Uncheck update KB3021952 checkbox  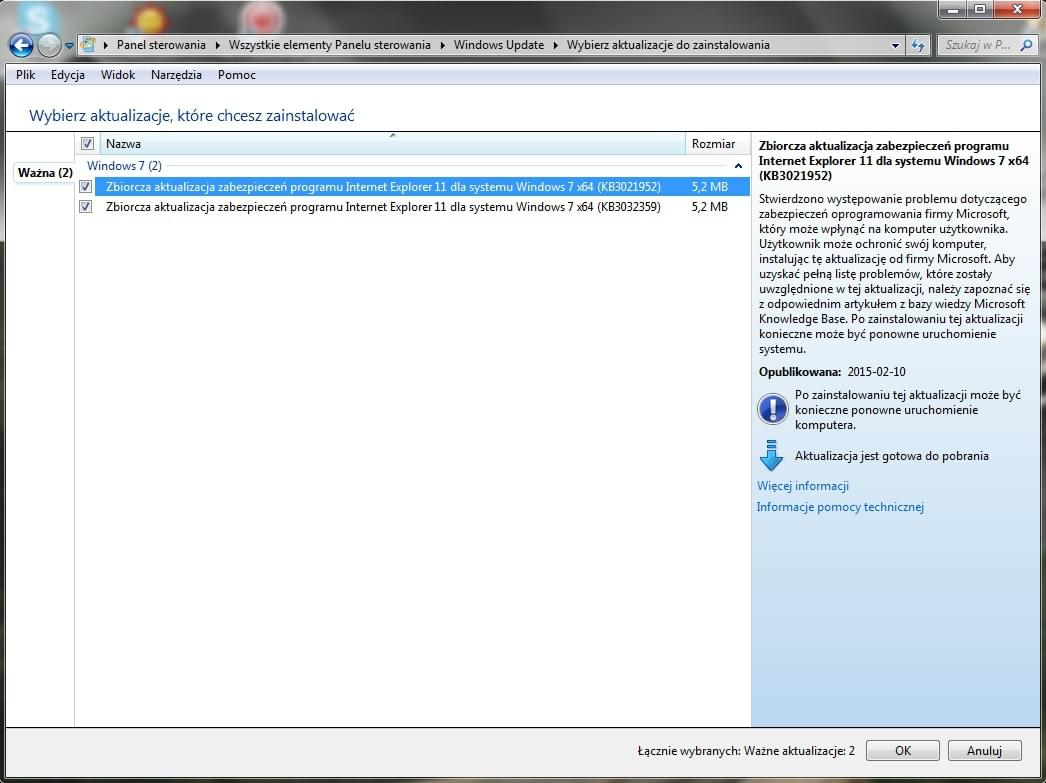coord(85,187)
